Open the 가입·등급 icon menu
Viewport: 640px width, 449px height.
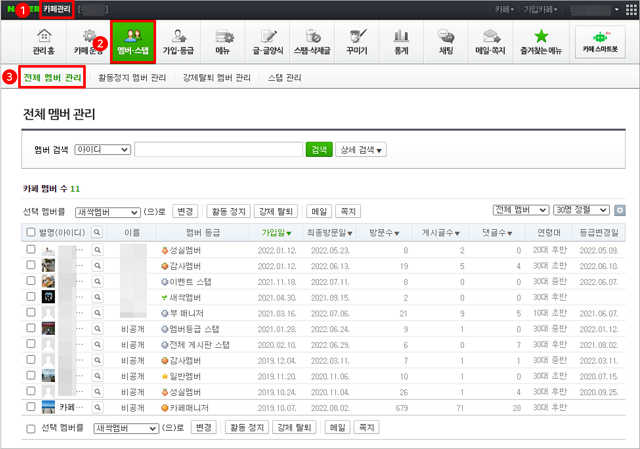(x=178, y=36)
